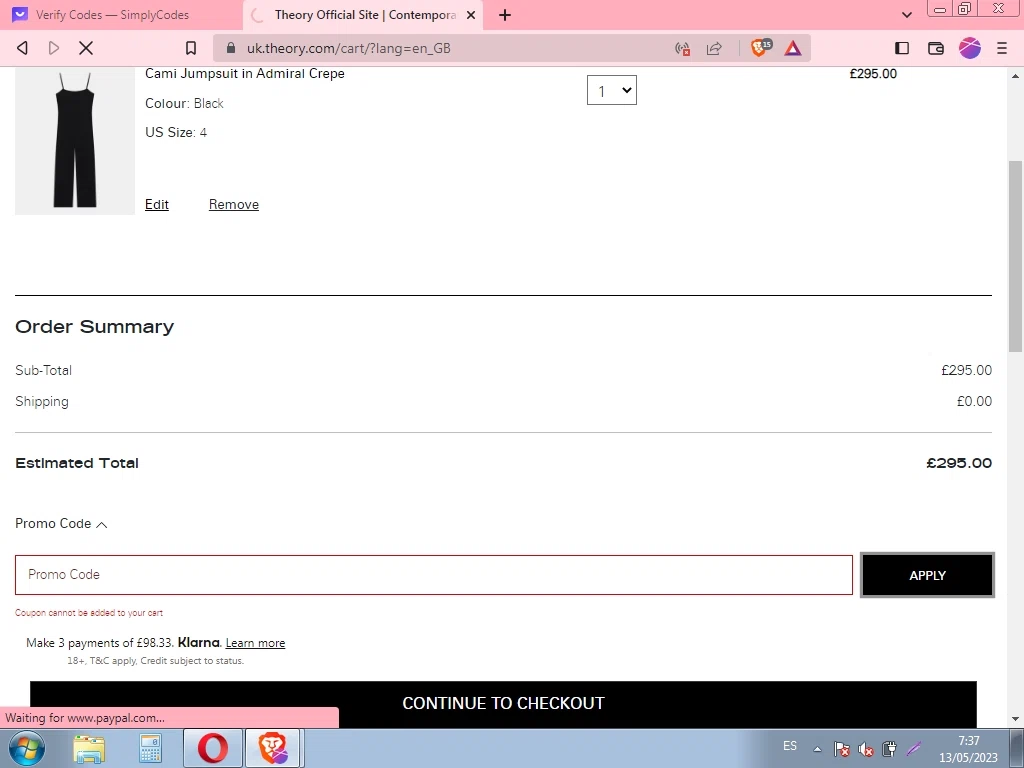1024x768 pixels.
Task: Open a new tab with the plus button
Action: click(x=505, y=15)
